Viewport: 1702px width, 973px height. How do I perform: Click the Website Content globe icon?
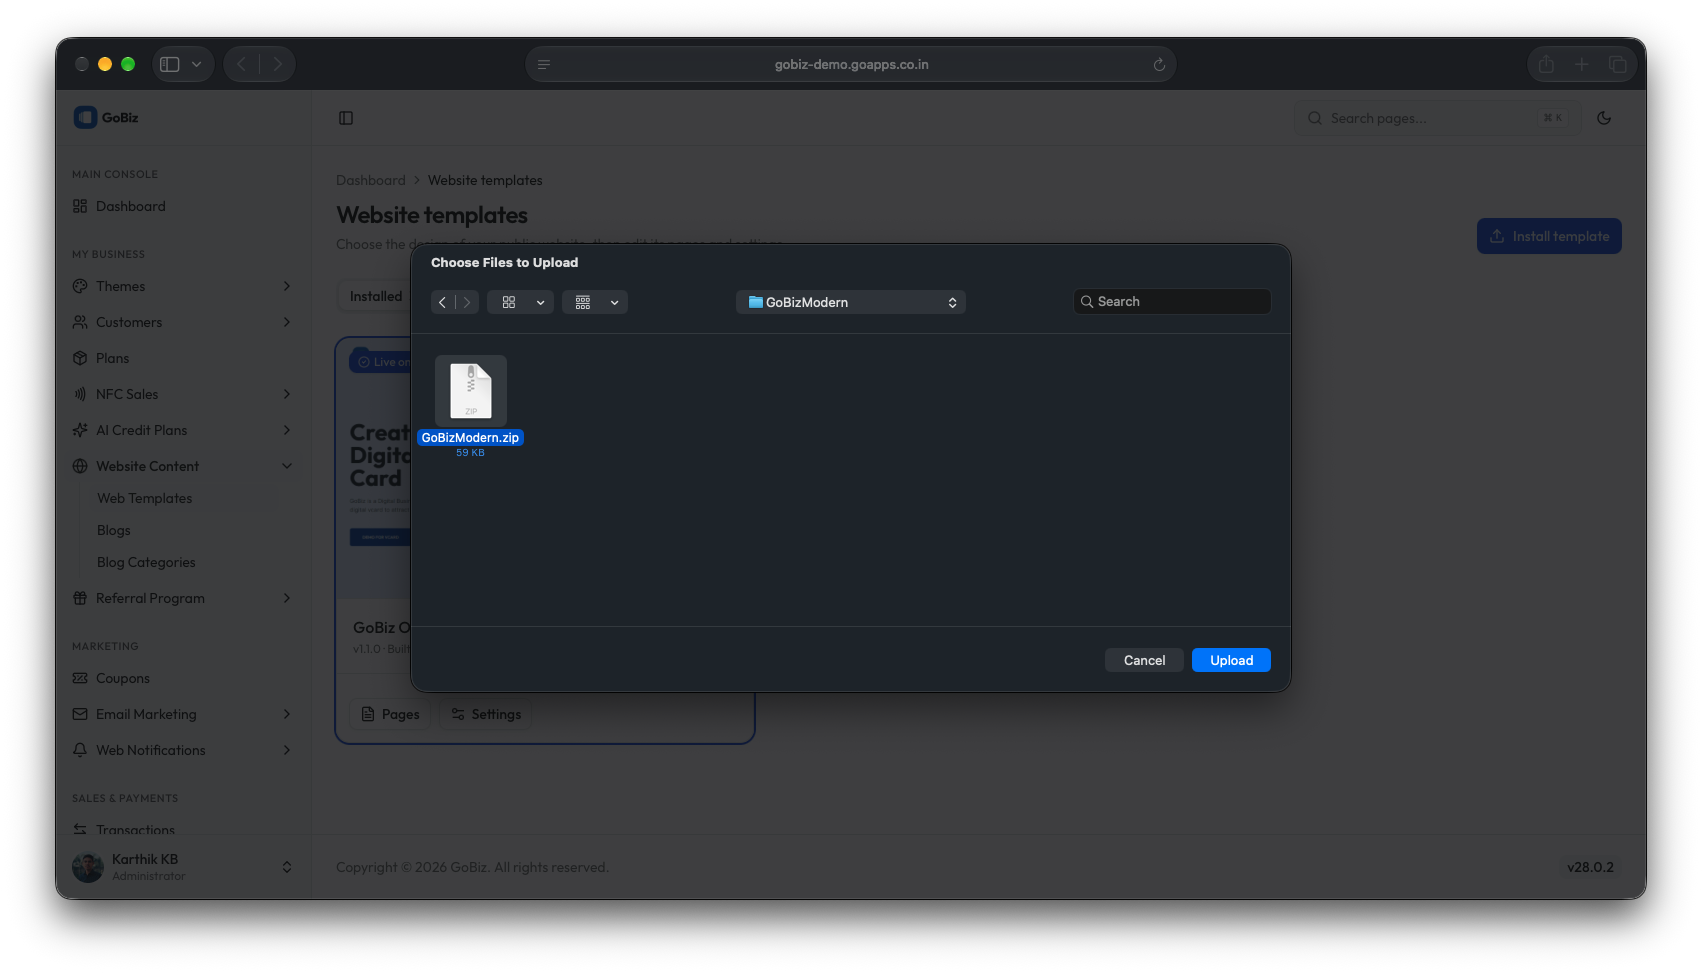80,466
